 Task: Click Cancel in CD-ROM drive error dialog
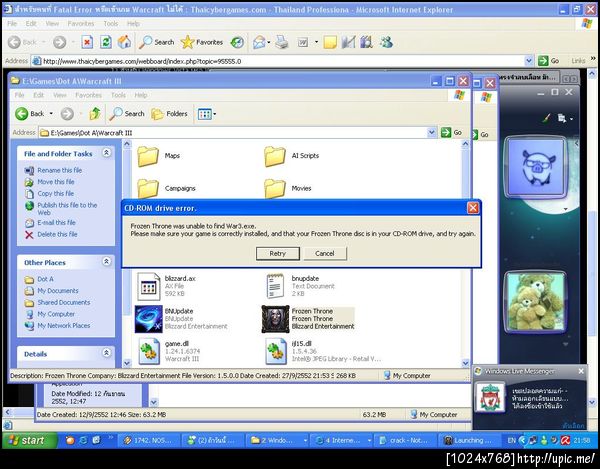(x=325, y=253)
